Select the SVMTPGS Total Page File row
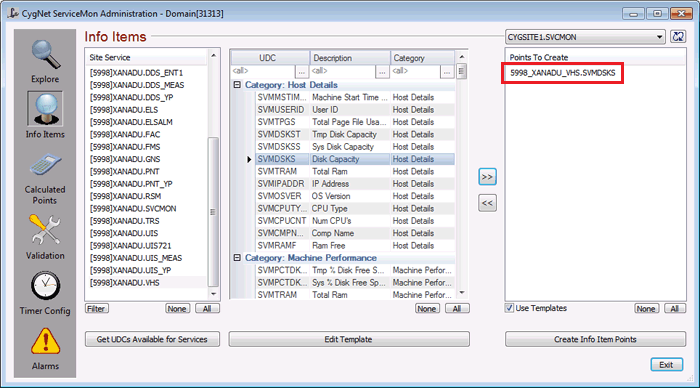 (355, 122)
